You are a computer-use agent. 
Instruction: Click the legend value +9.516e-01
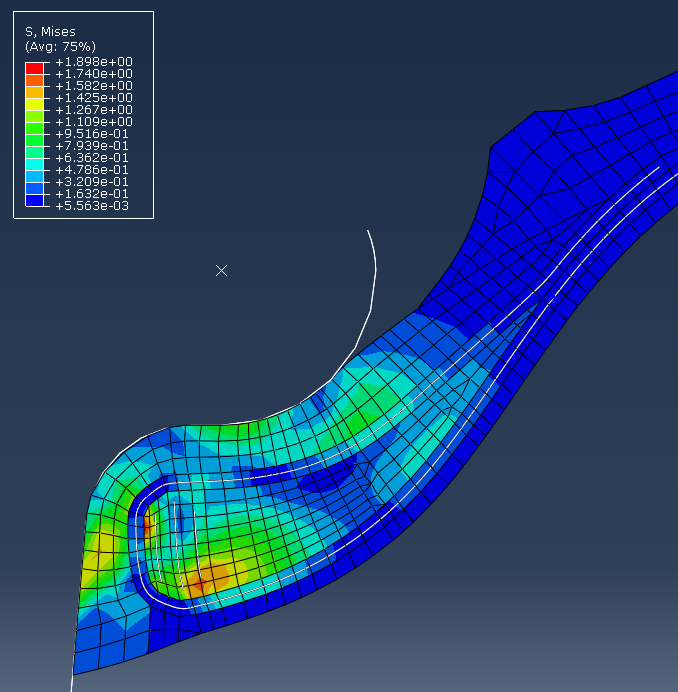(x=92, y=134)
